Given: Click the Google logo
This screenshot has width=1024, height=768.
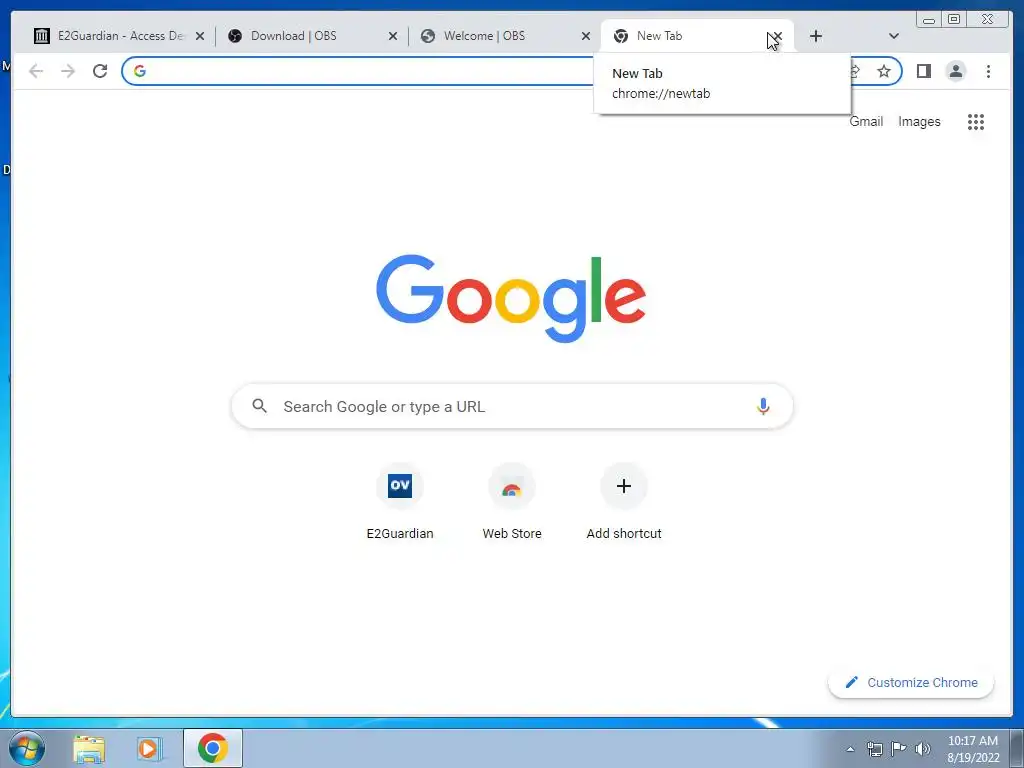Looking at the screenshot, I should (x=511, y=298).
